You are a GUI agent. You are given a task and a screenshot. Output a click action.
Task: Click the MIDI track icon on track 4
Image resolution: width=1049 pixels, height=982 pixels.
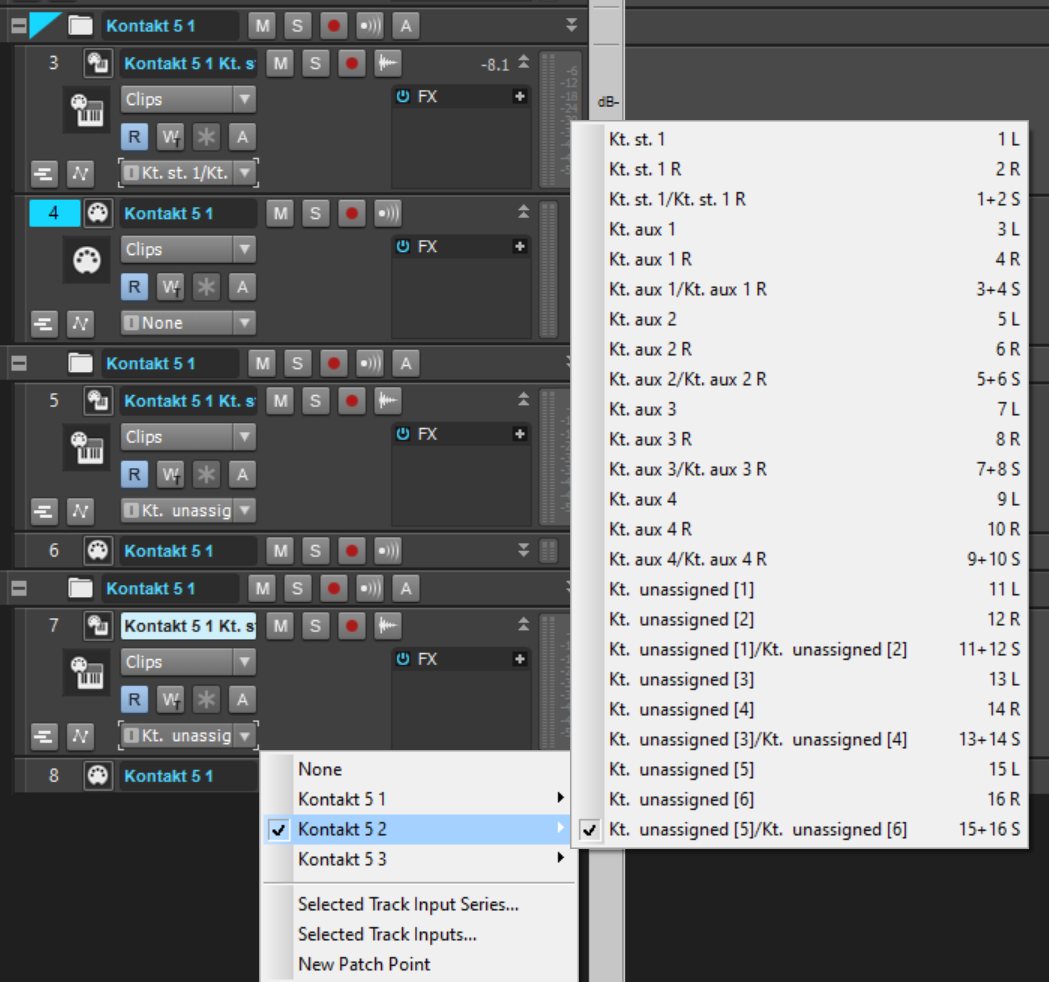point(98,213)
